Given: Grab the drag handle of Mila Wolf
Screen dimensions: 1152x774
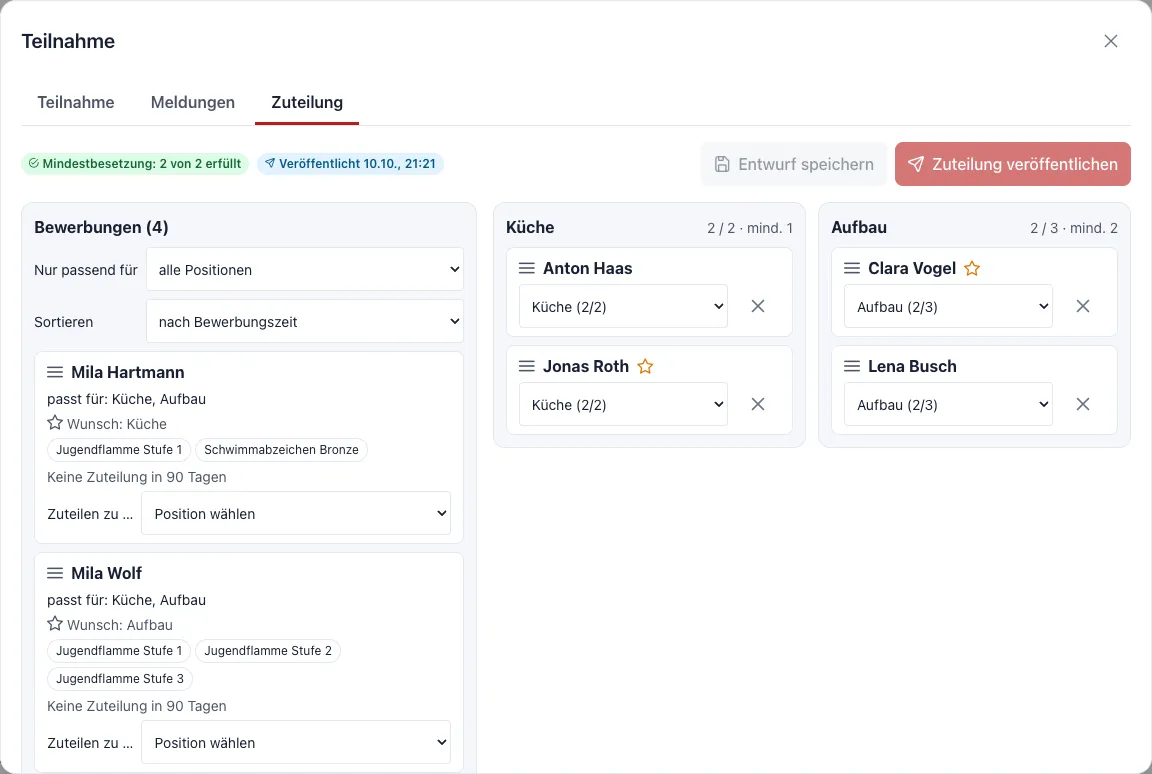Looking at the screenshot, I should (55, 573).
